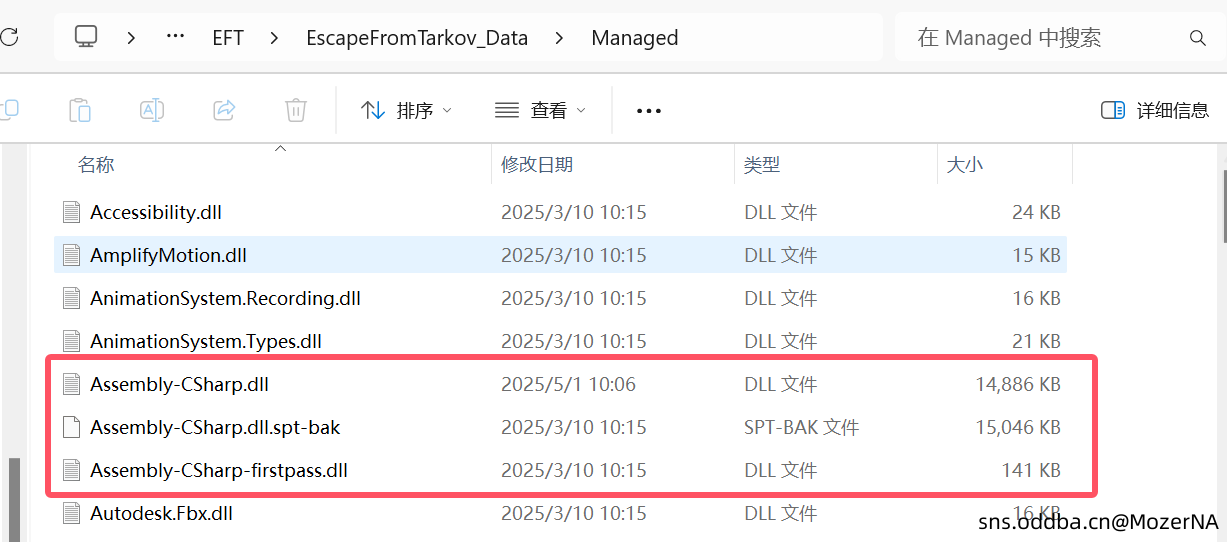Click the Paste clipboard icon

80,110
